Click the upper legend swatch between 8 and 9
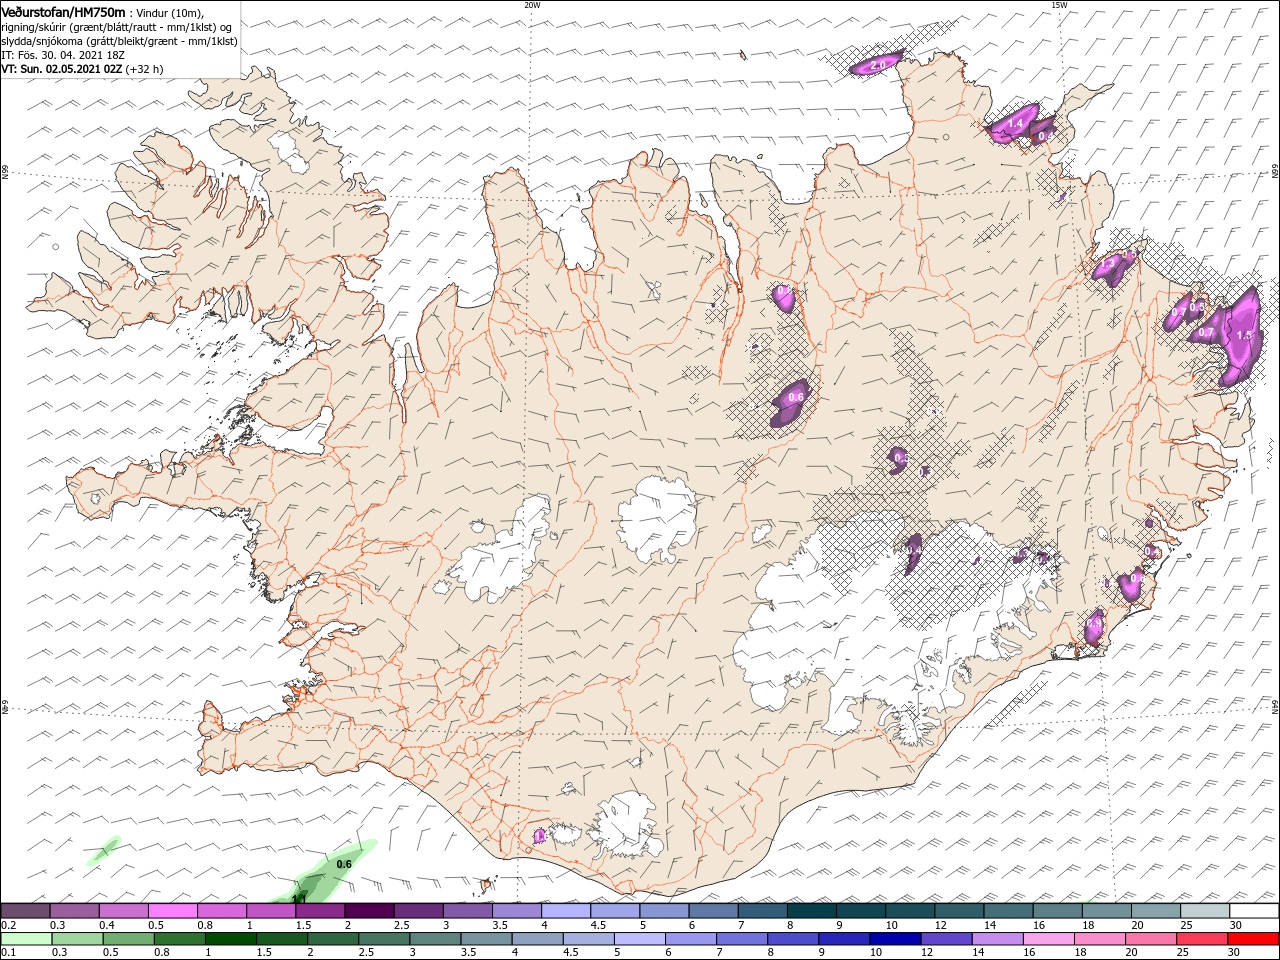 812,911
